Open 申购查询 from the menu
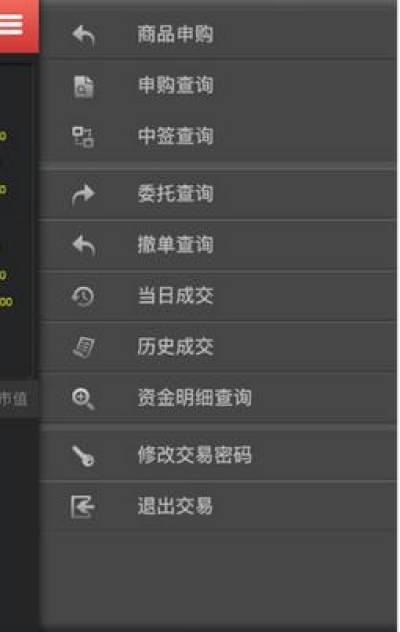 (x=219, y=85)
